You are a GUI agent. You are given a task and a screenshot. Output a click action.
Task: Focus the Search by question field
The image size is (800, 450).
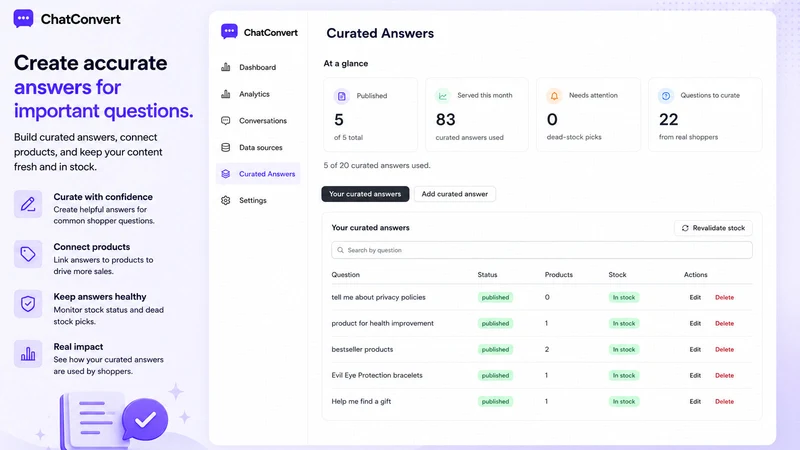tap(542, 250)
